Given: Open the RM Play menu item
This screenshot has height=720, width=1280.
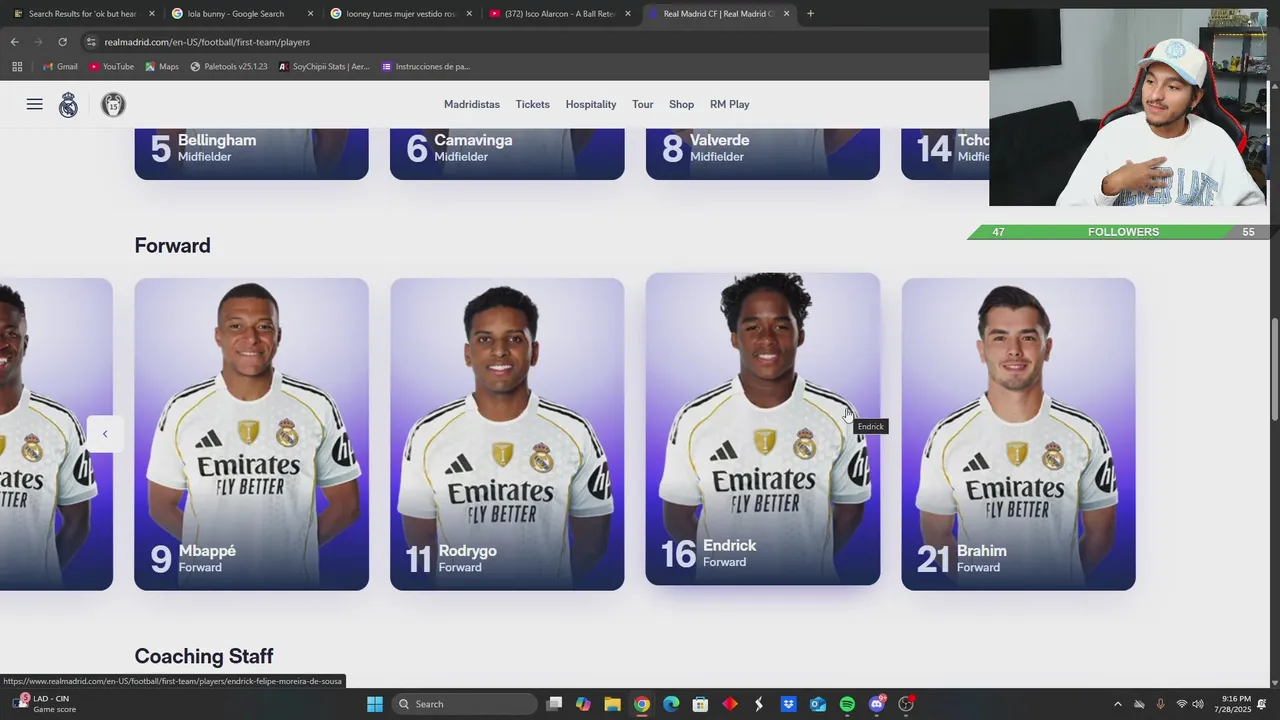Looking at the screenshot, I should (x=730, y=104).
